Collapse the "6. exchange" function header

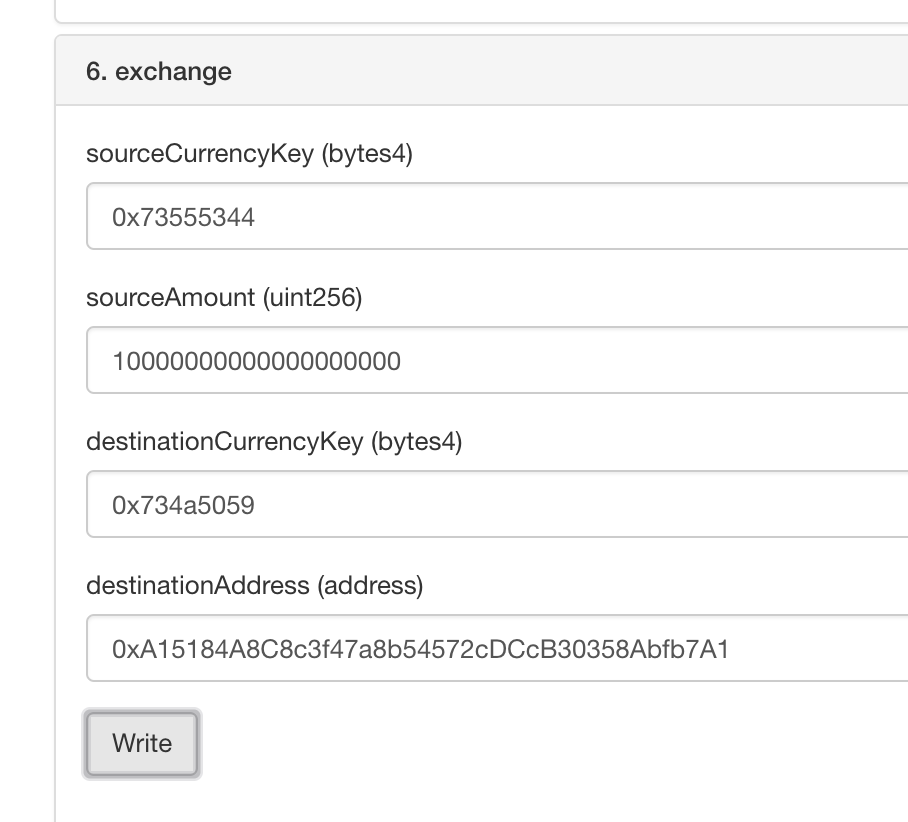click(480, 71)
